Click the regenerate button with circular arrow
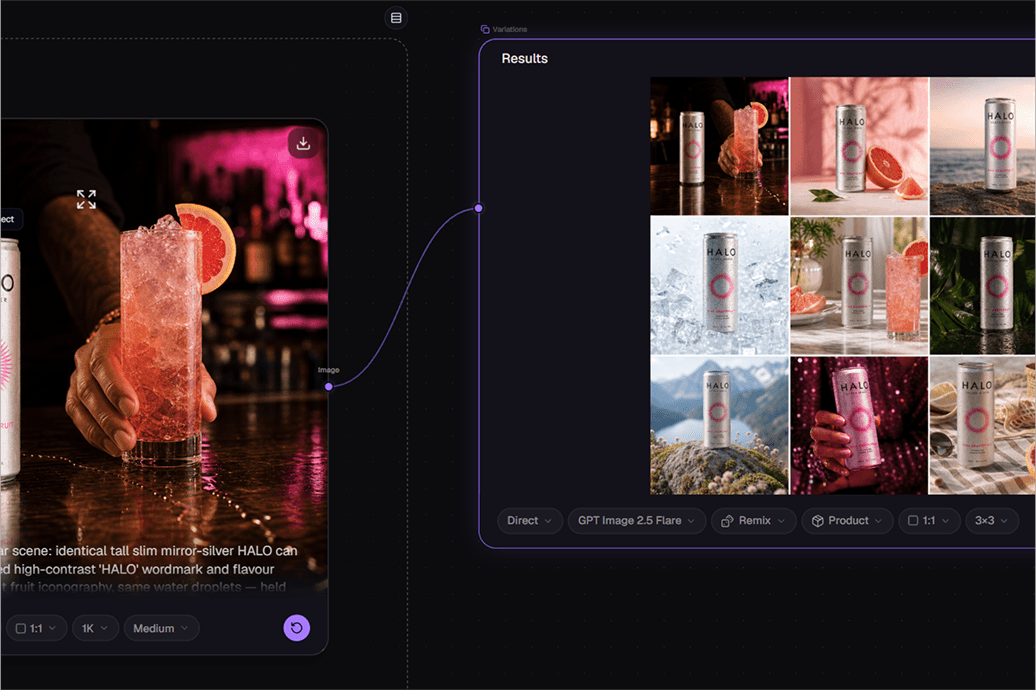 [x=297, y=628]
